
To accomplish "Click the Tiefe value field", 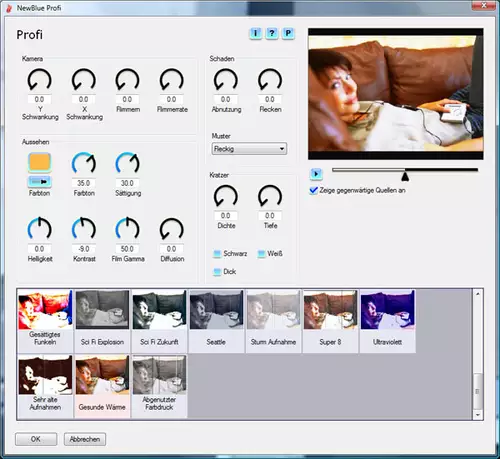I will click(270, 216).
